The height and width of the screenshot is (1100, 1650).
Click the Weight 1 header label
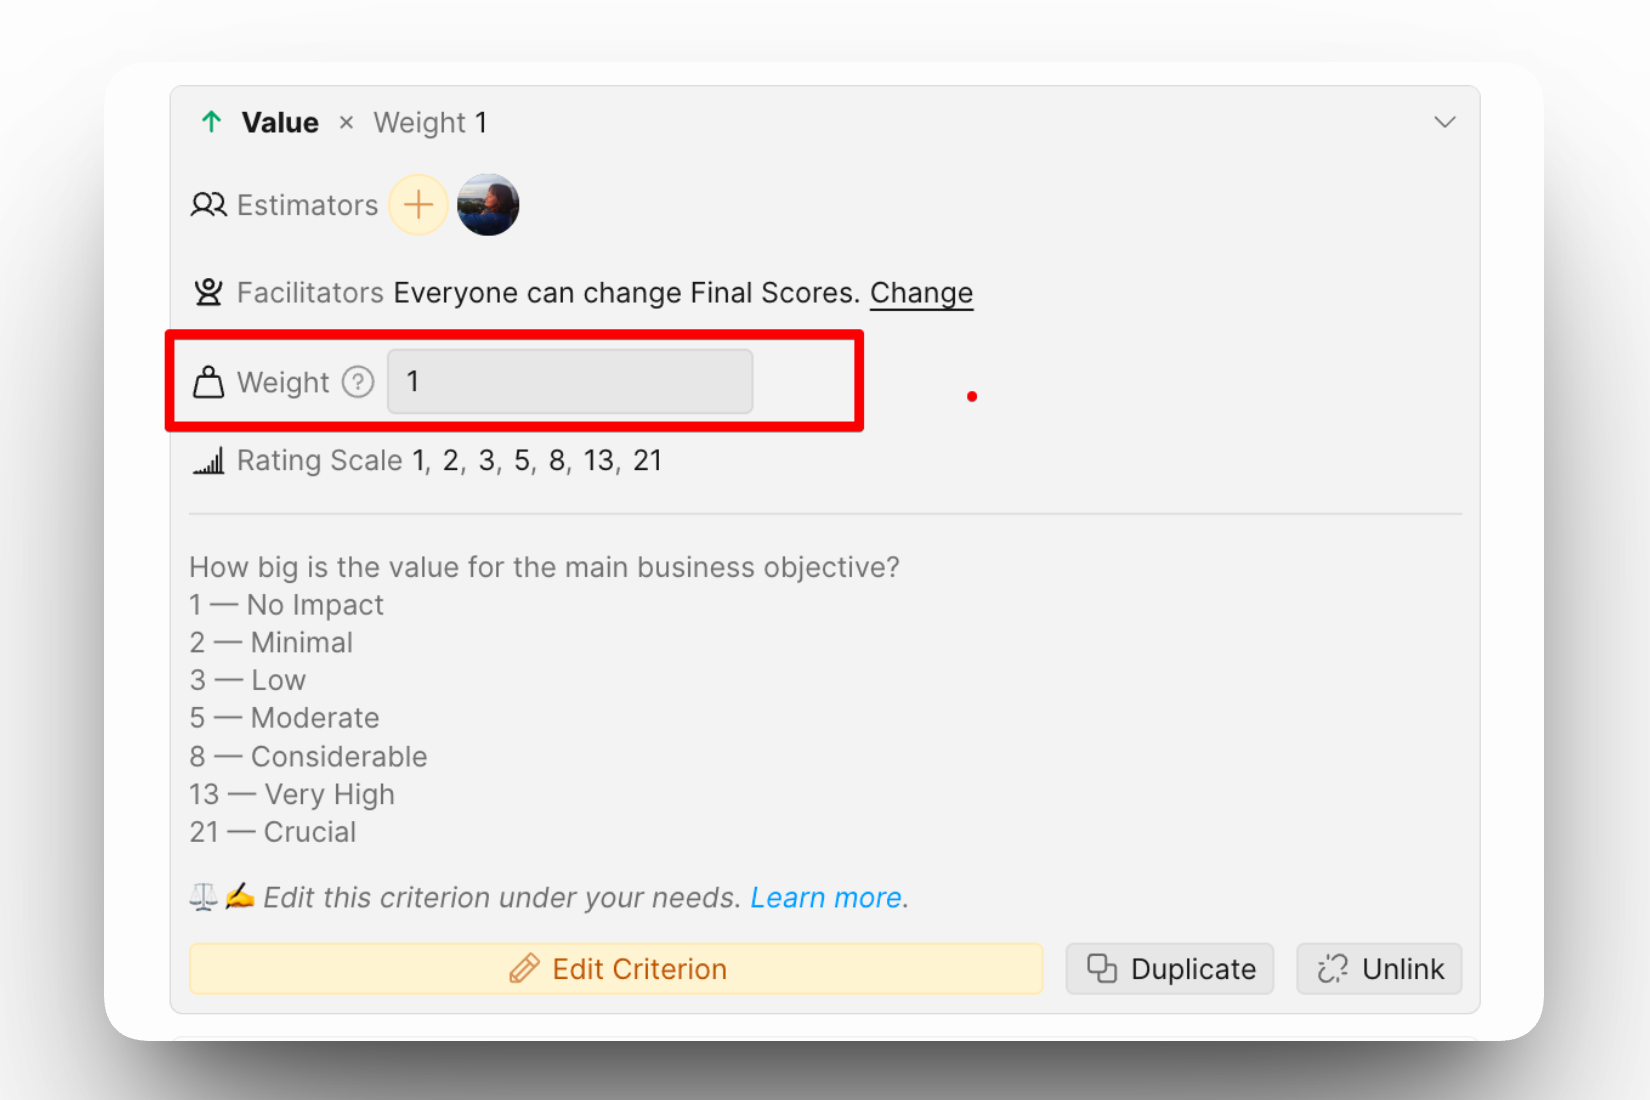pos(430,123)
